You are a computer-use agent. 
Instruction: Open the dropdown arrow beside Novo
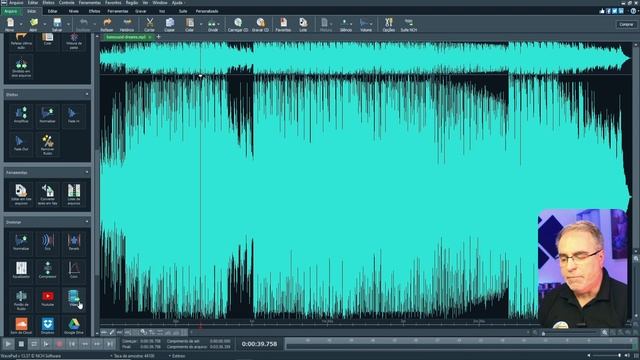tap(21, 24)
